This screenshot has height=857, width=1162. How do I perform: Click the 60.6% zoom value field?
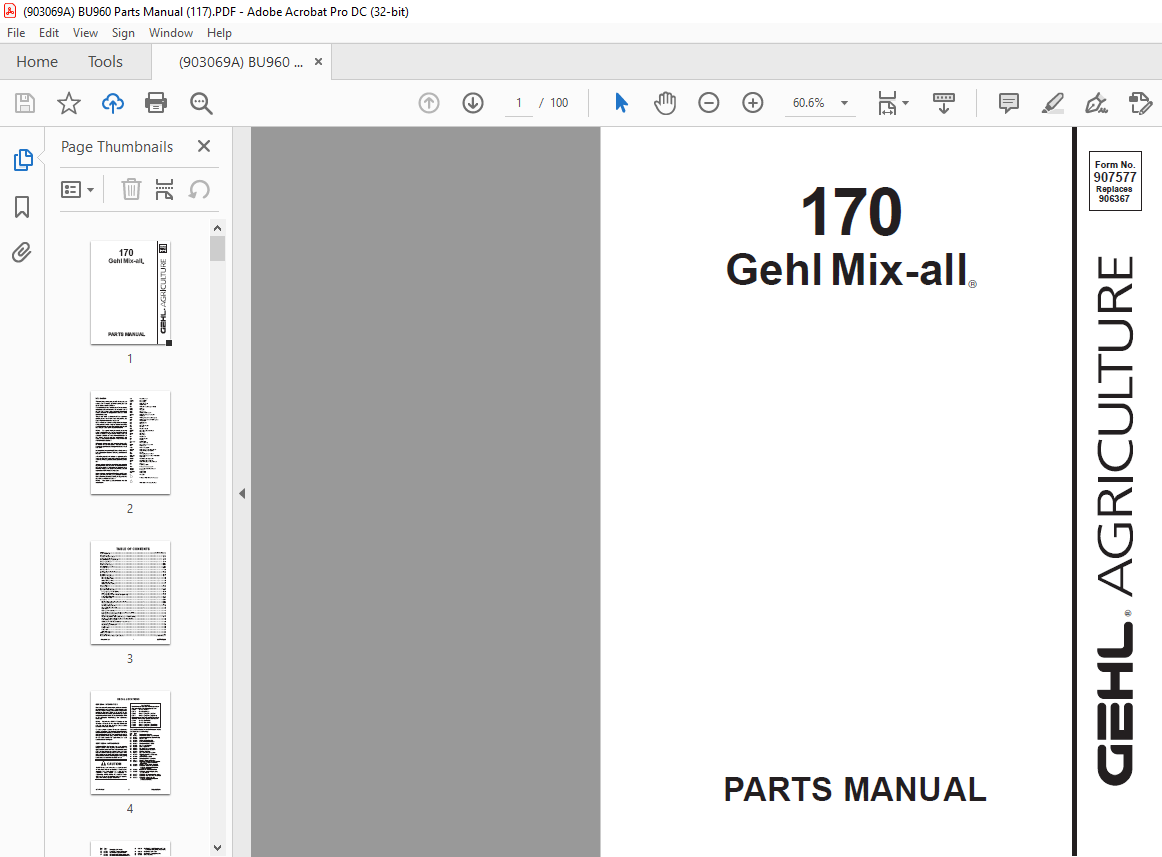click(809, 103)
